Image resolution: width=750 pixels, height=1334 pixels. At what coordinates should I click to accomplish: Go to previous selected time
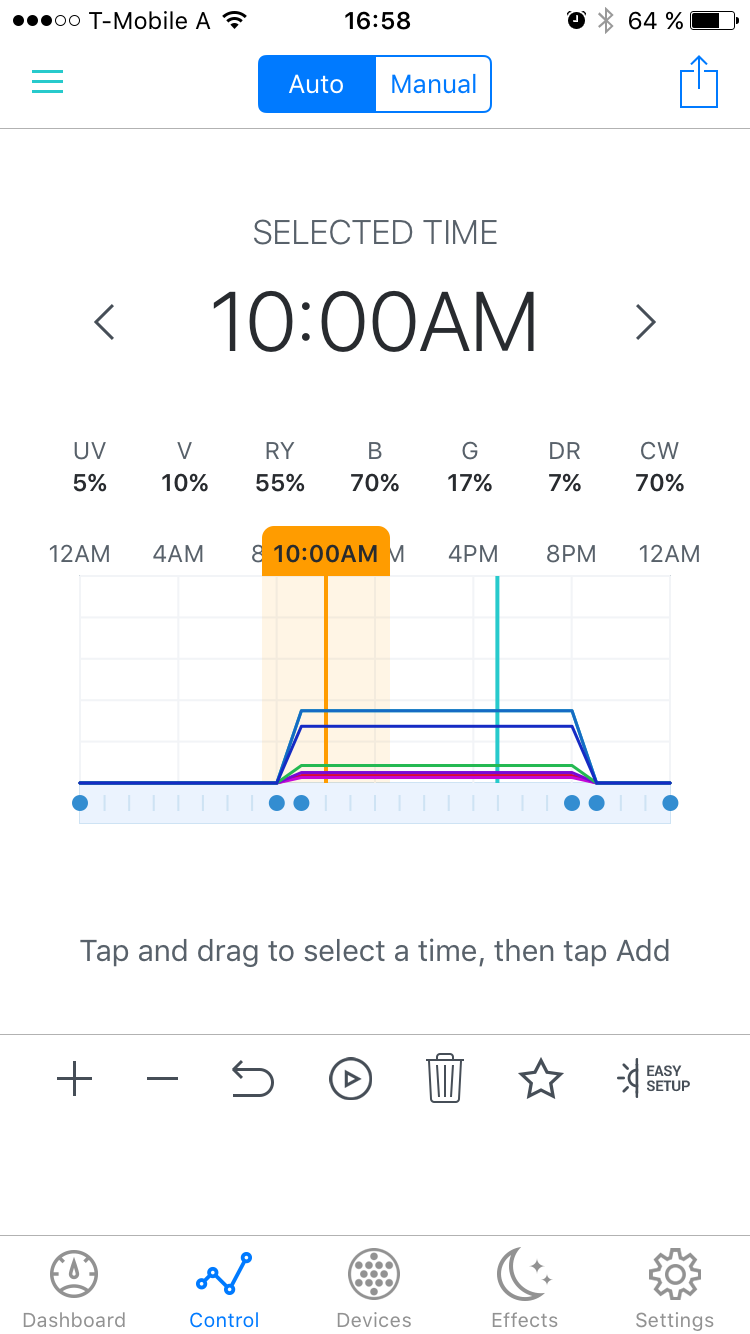104,322
